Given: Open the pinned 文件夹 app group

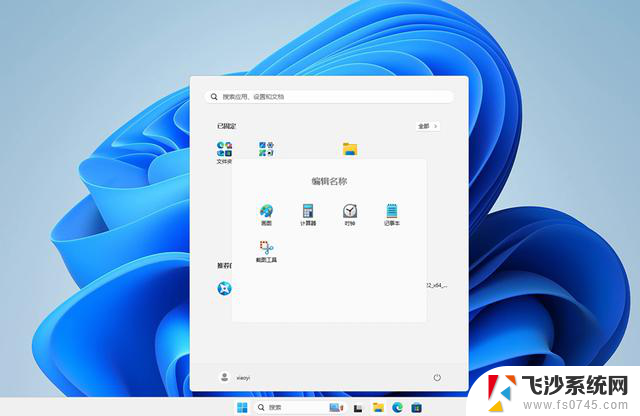Looking at the screenshot, I should click(x=224, y=152).
